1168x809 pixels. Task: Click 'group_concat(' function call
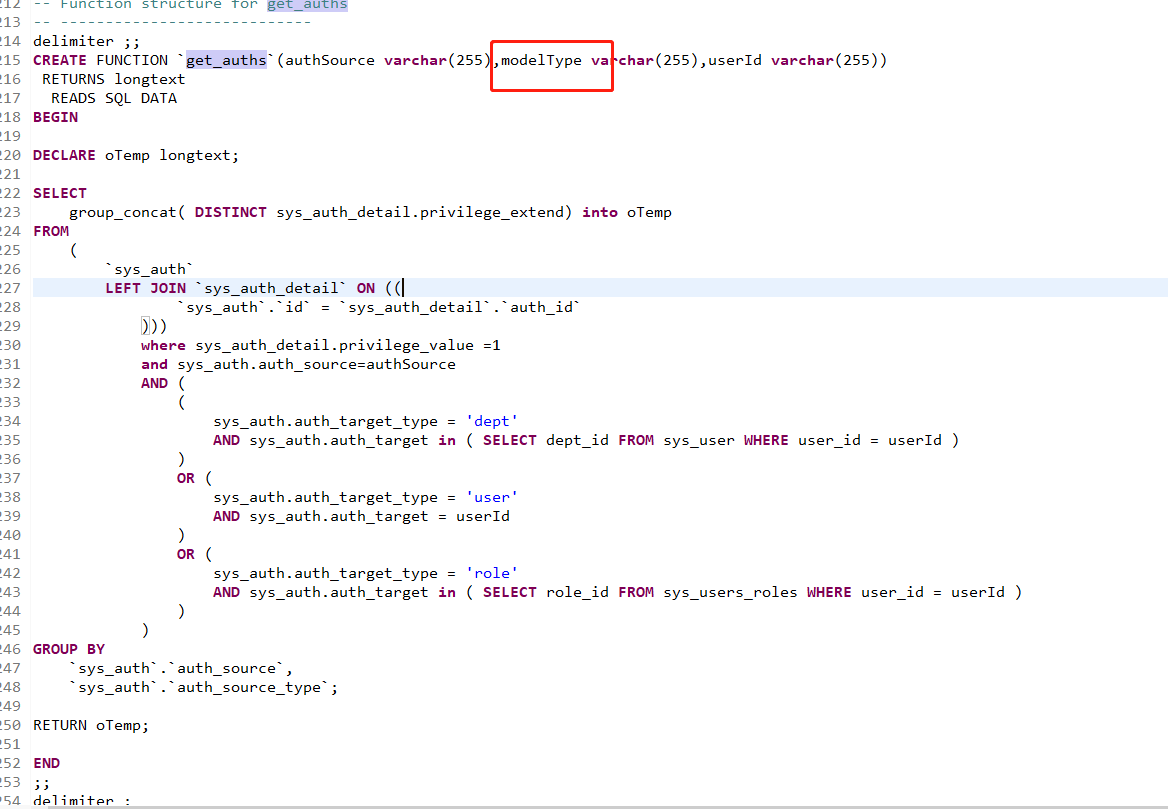(x=127, y=212)
